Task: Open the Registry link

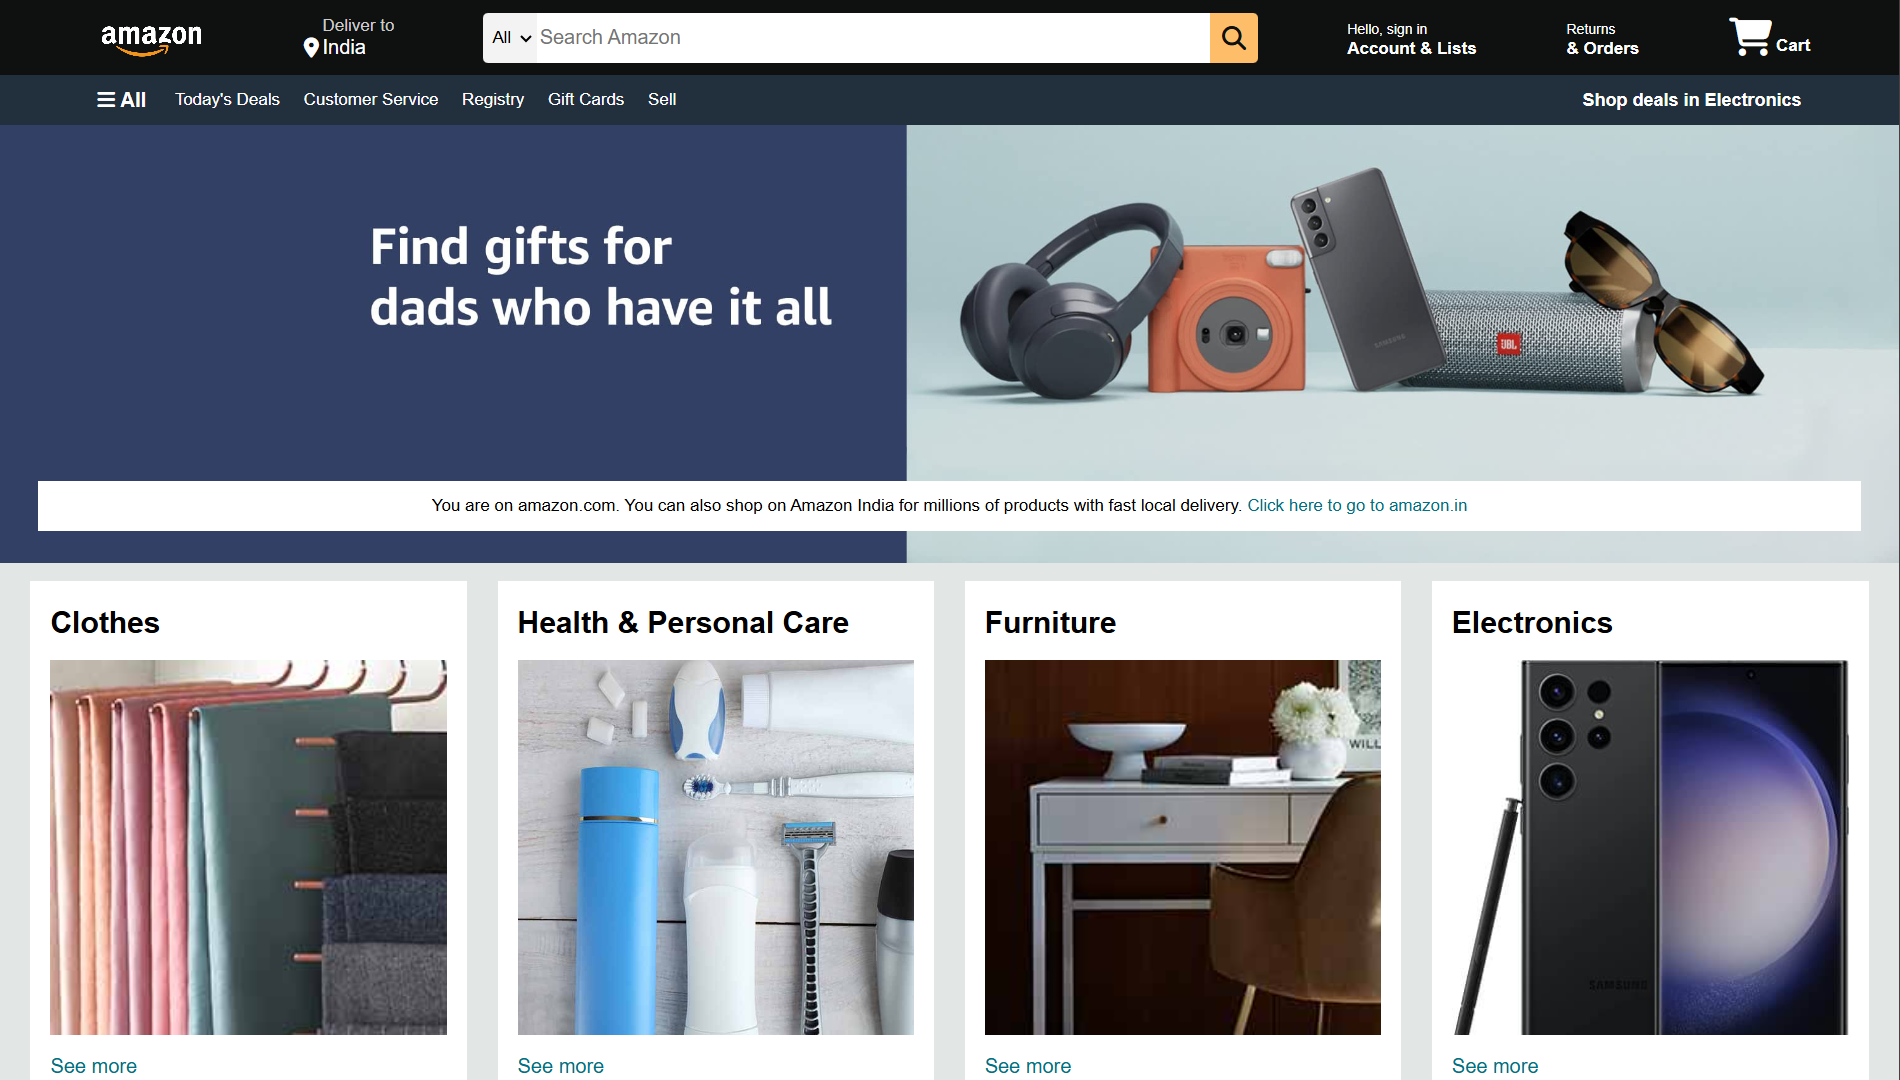Action: [493, 100]
